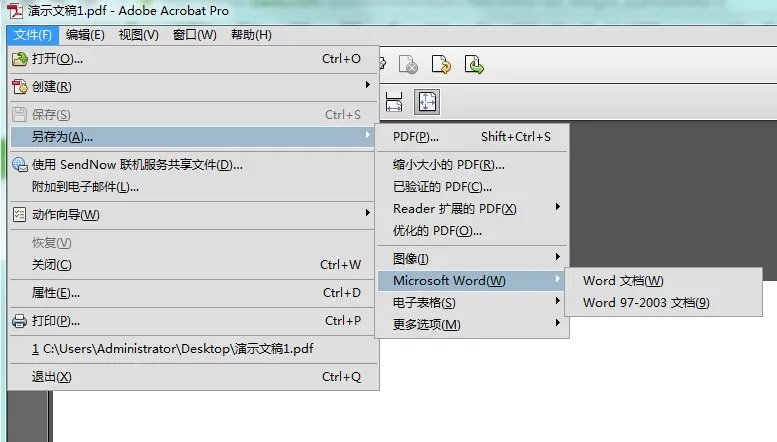
Task: Expand the More Options (更多选项) submenu arrow
Action: [558, 323]
